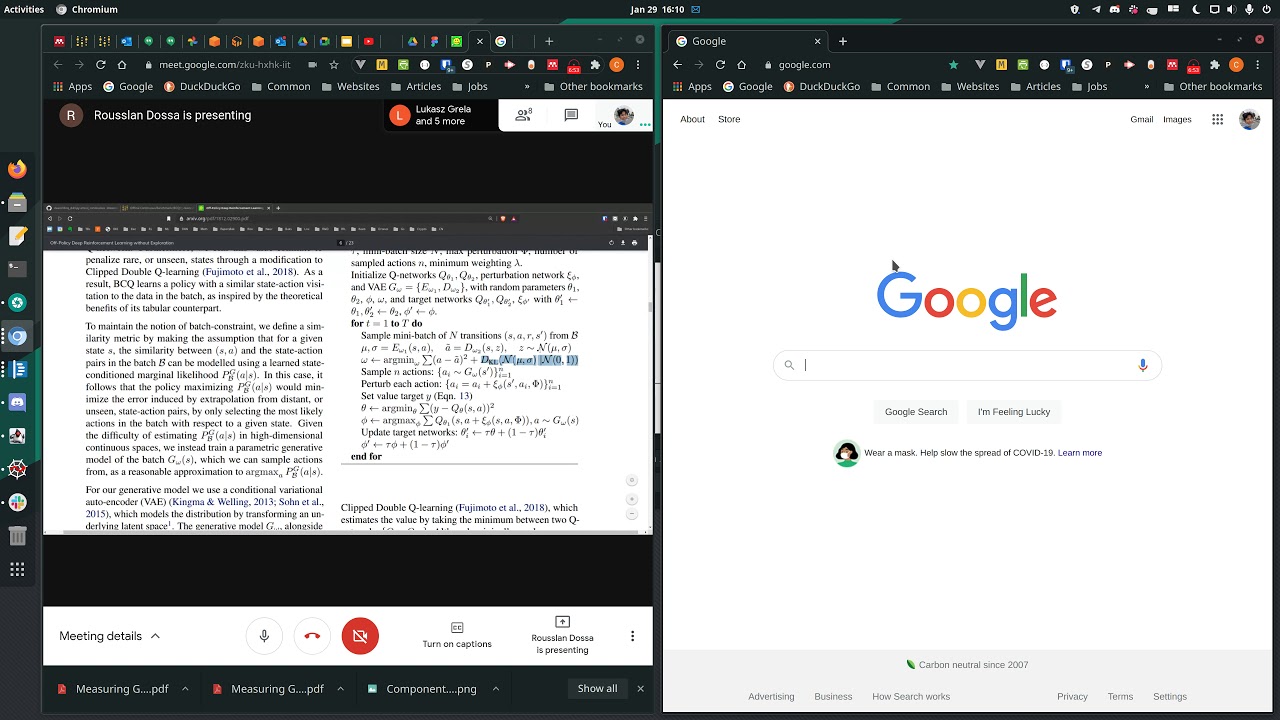Show hidden bookmarks chevron in Google window

click(x=1146, y=87)
